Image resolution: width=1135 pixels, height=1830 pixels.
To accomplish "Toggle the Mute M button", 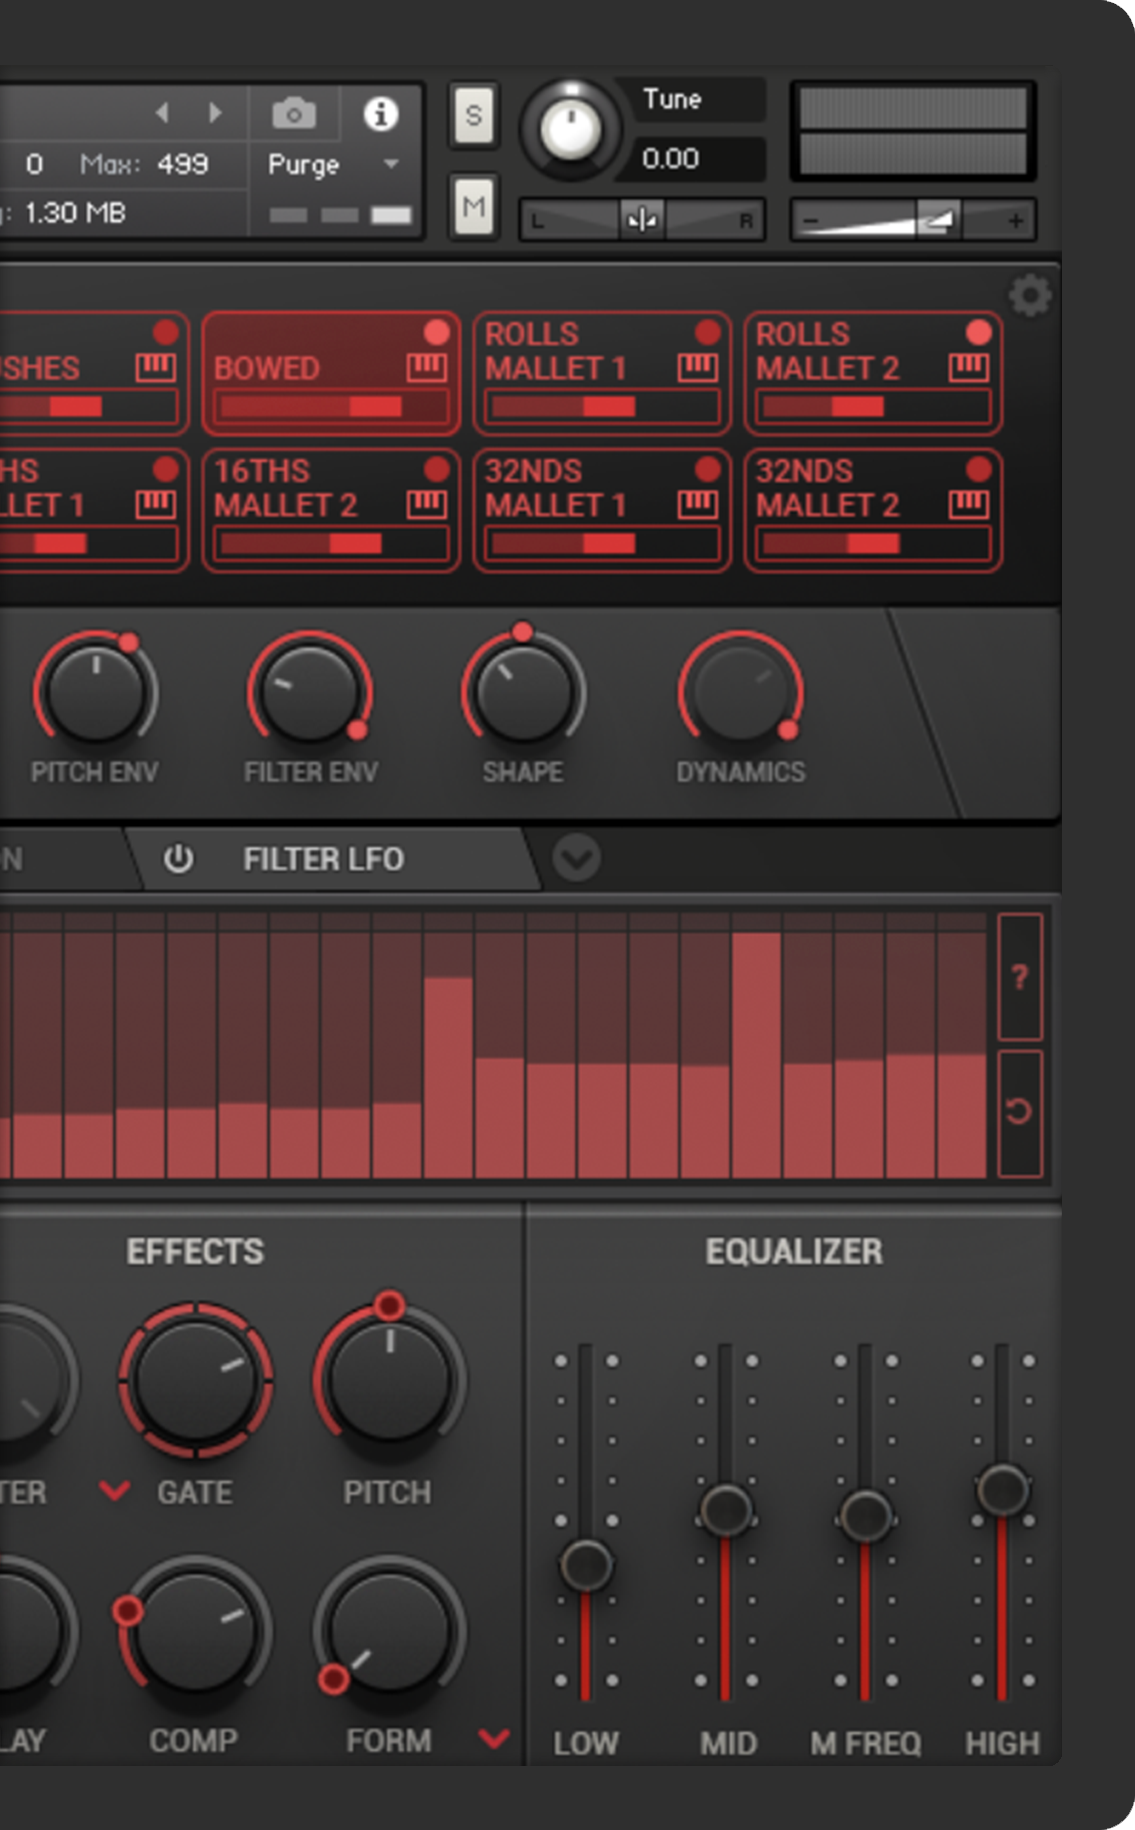I will click(x=474, y=206).
